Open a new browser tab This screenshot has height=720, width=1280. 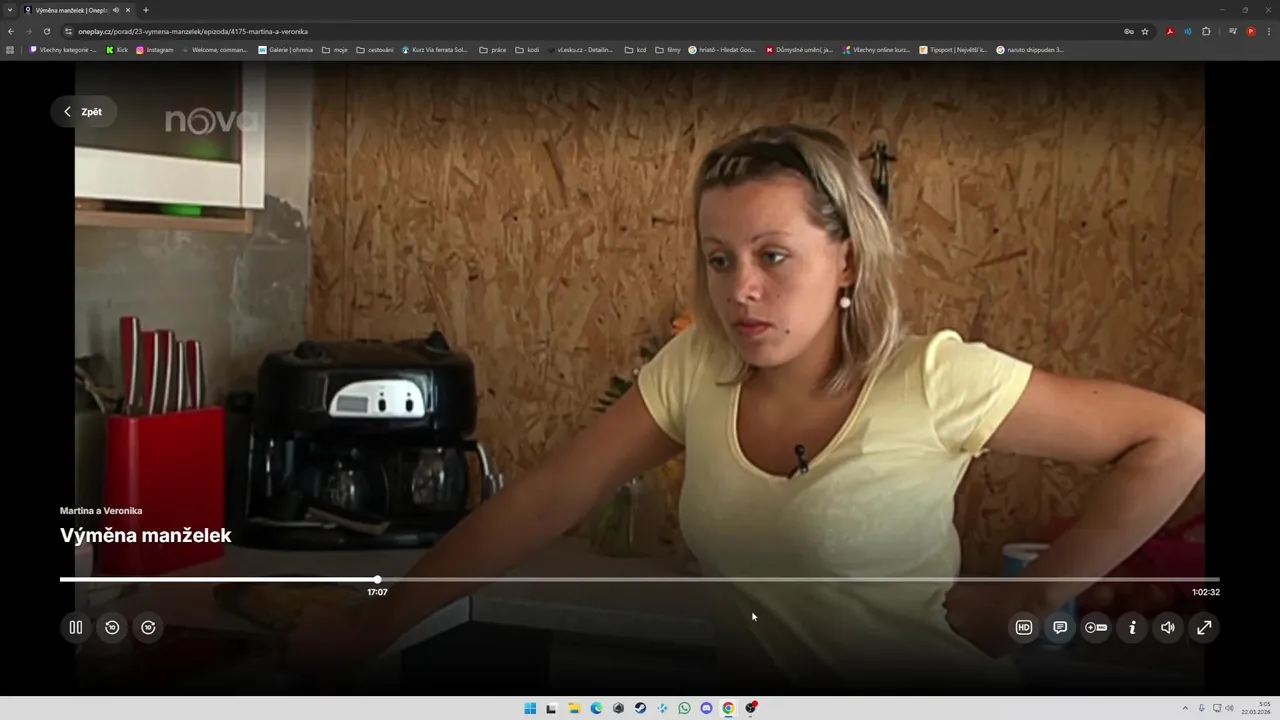tap(146, 10)
